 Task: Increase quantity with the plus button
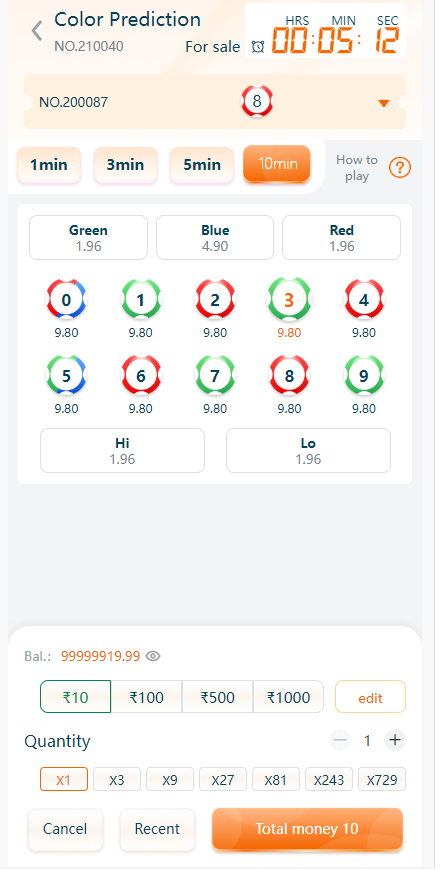(x=395, y=740)
